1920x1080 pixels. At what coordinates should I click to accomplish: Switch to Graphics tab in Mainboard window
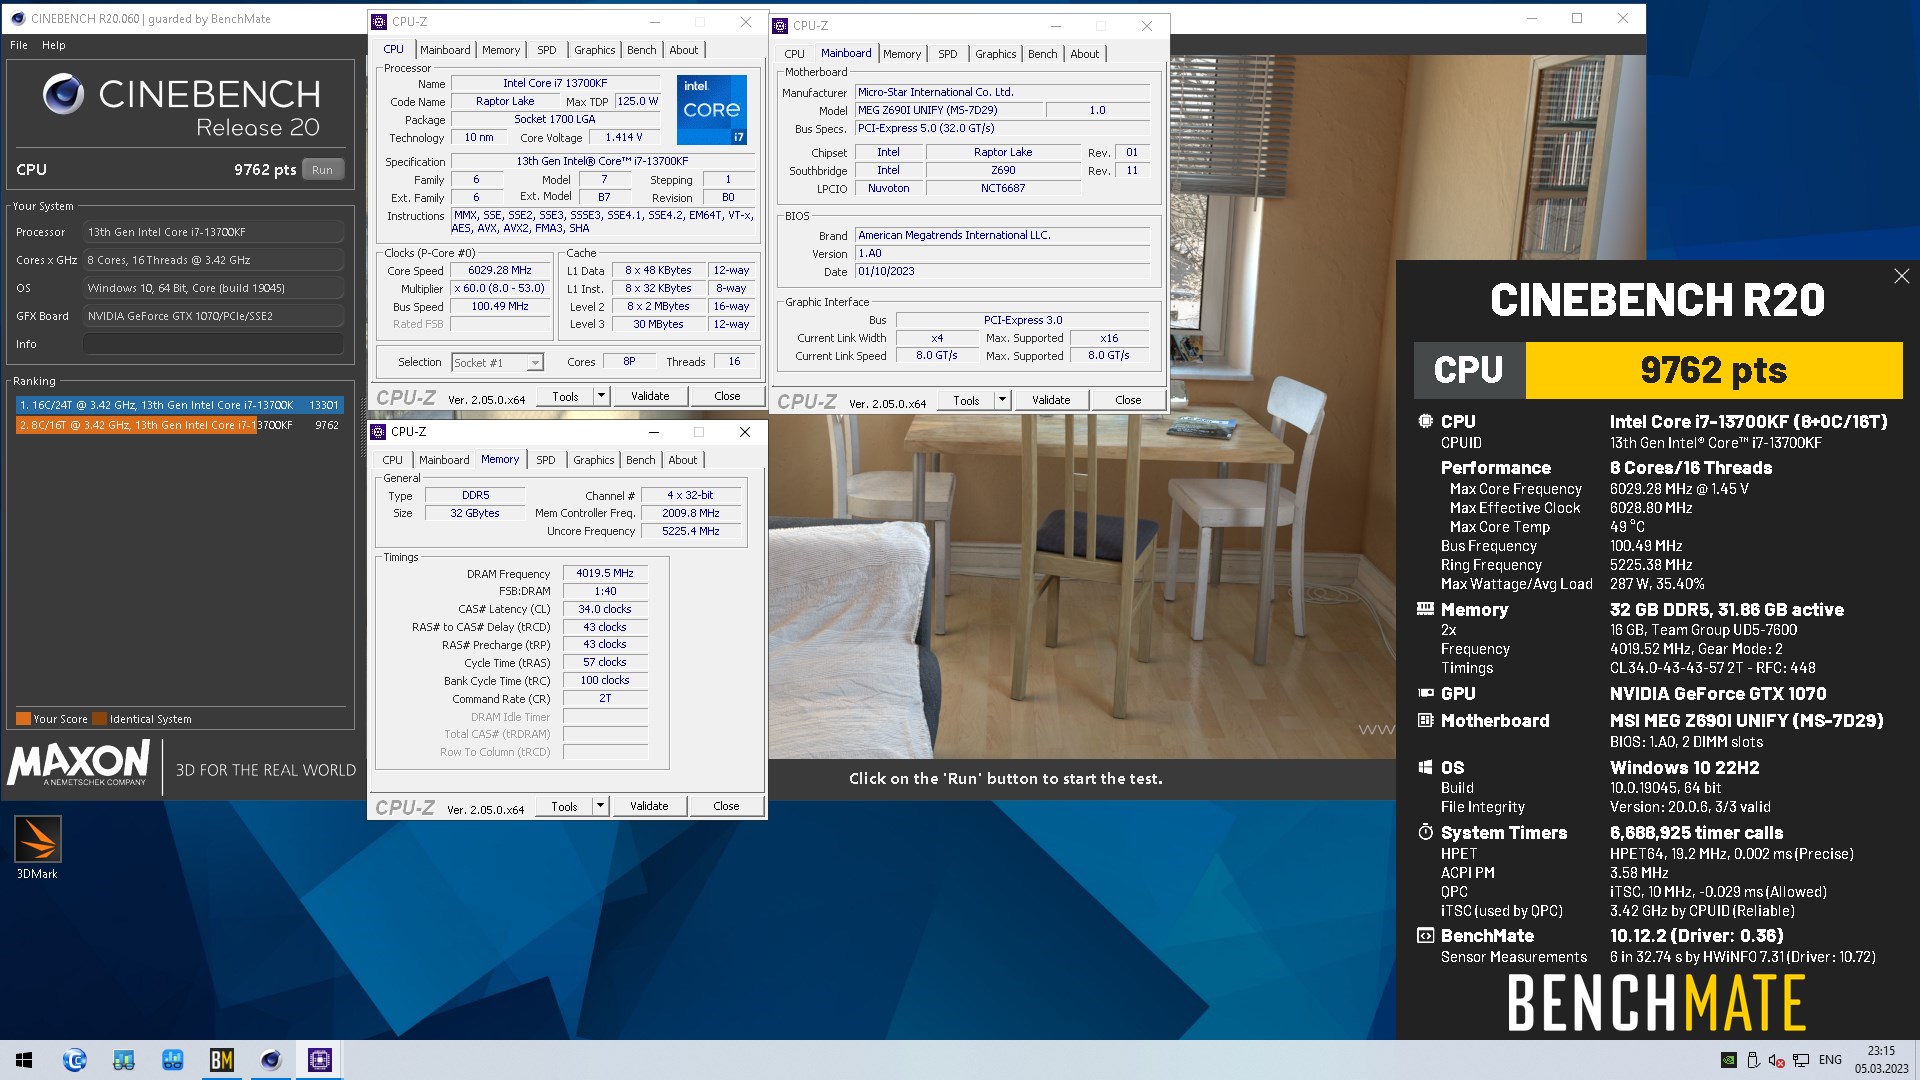tap(996, 54)
